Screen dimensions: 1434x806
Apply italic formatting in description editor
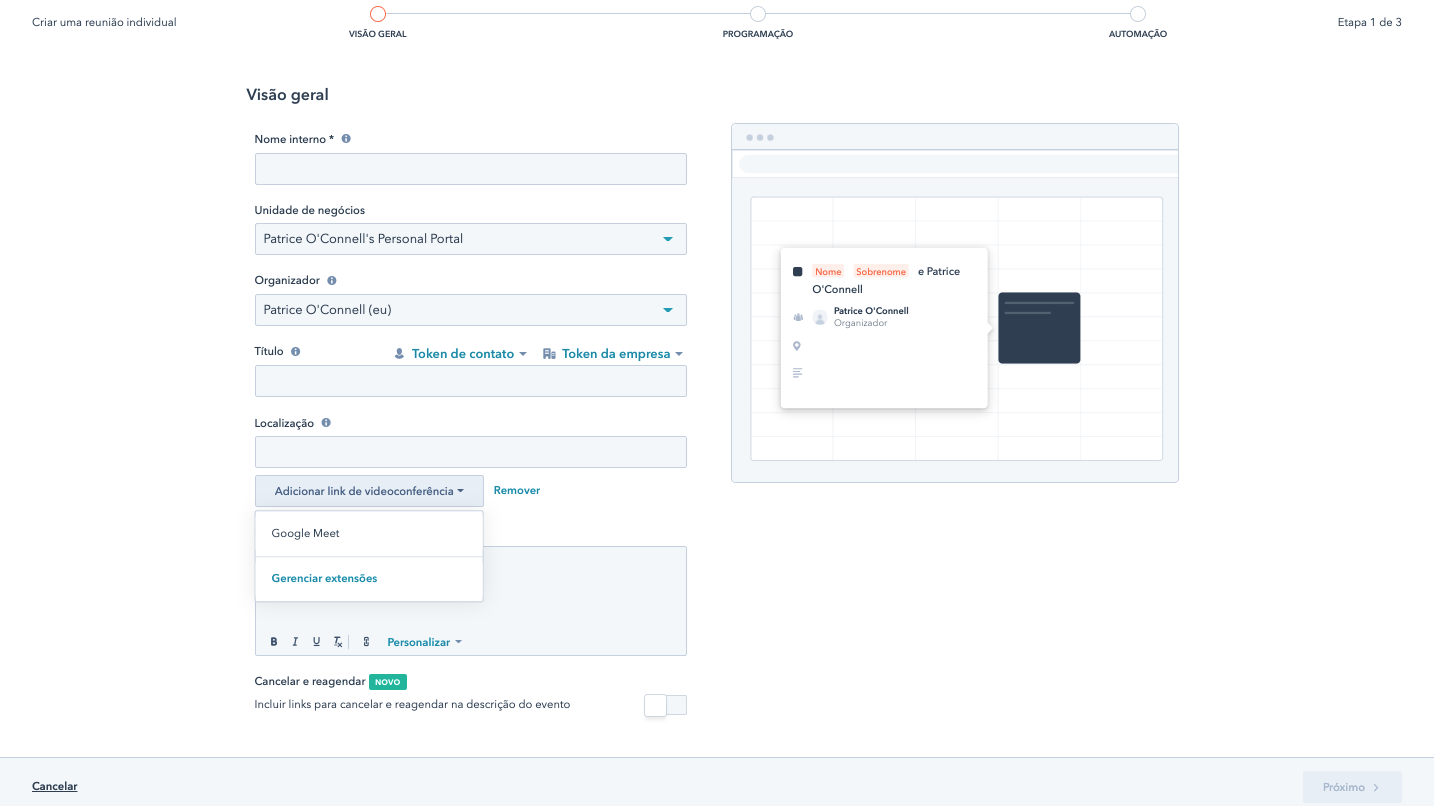point(295,642)
